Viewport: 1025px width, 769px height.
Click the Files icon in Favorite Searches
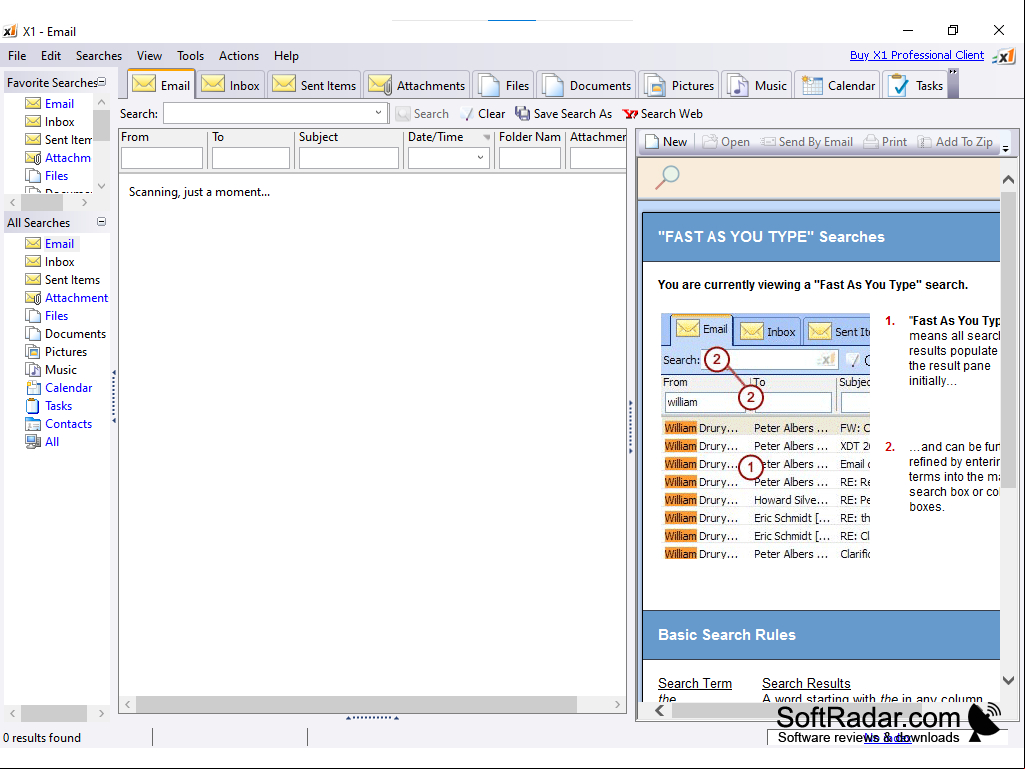point(33,175)
